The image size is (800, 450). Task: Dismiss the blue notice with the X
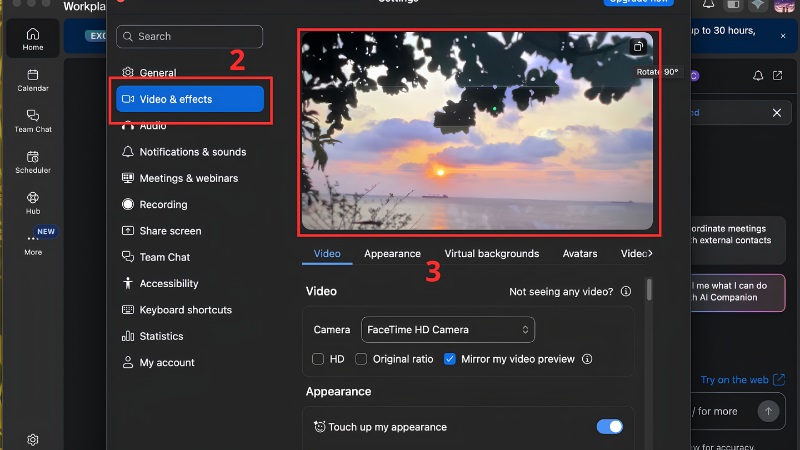777,113
